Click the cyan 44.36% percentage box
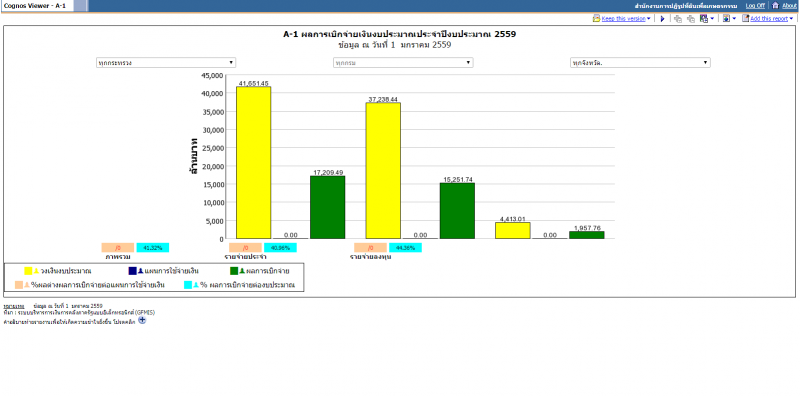Screen dimensions: 800x396 405,248
